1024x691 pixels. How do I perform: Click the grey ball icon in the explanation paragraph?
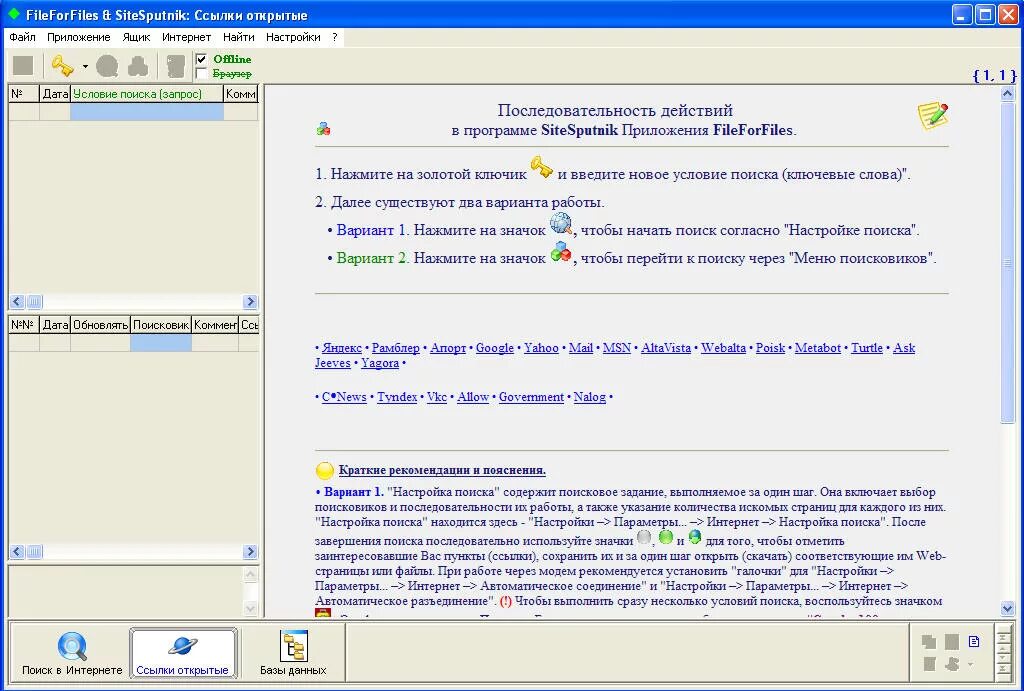[x=644, y=538]
